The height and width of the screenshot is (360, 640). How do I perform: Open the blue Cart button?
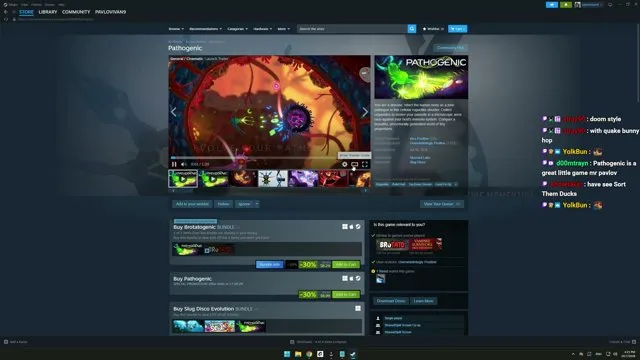(458, 29)
